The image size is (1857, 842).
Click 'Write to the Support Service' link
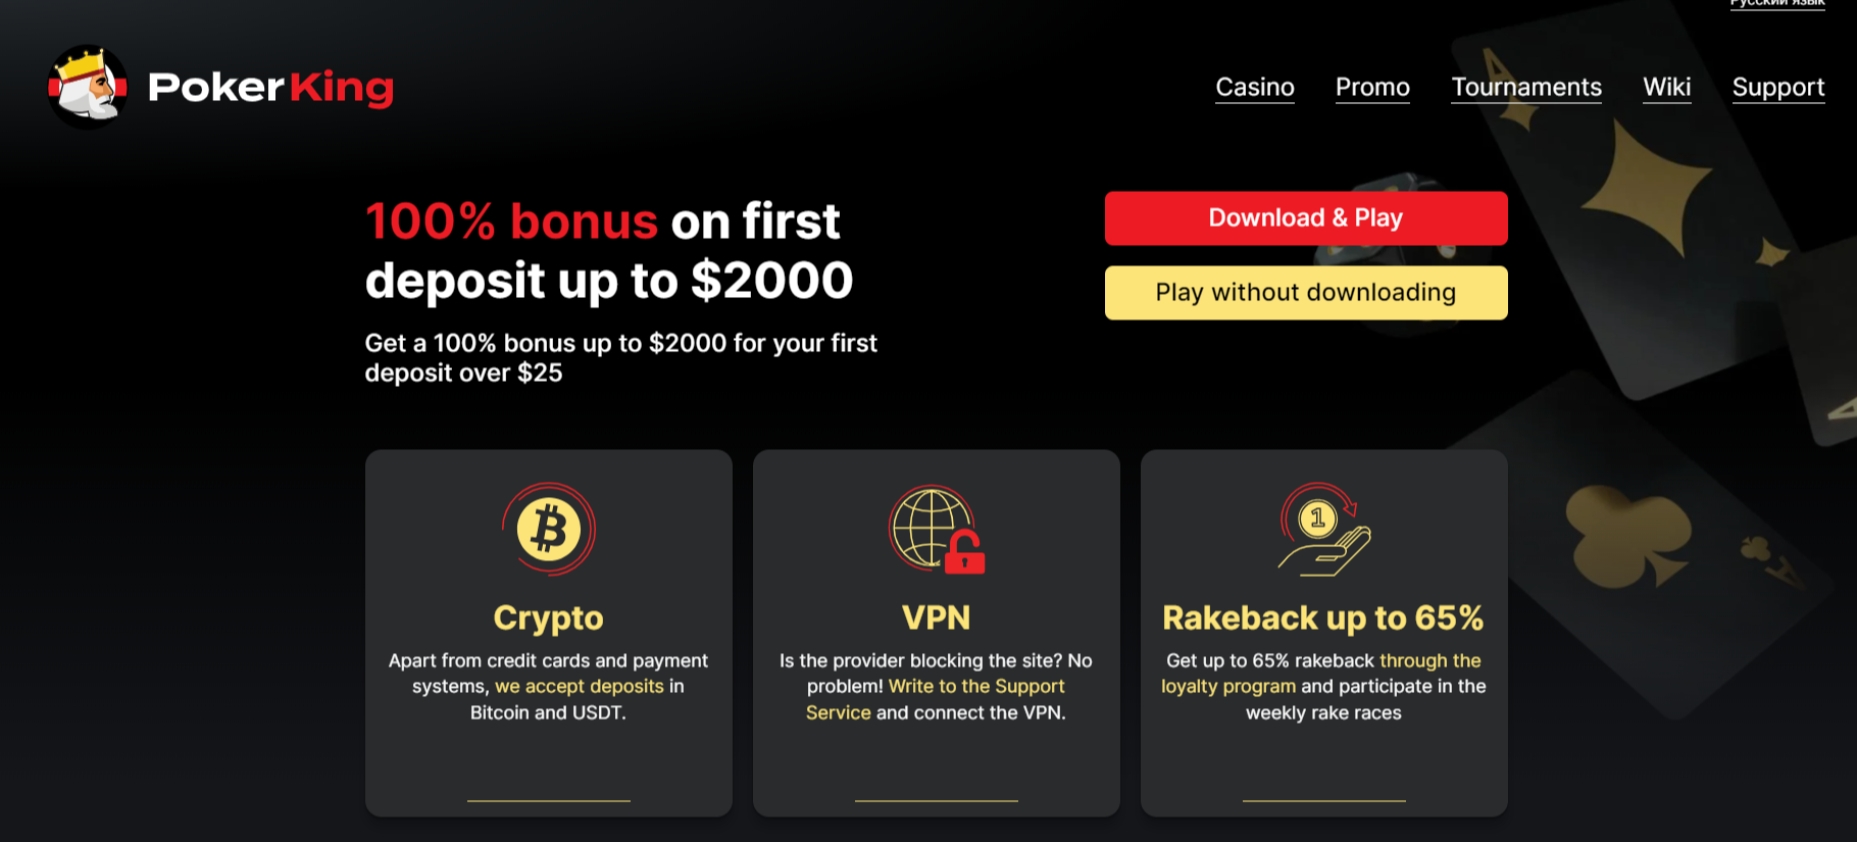tap(975, 686)
